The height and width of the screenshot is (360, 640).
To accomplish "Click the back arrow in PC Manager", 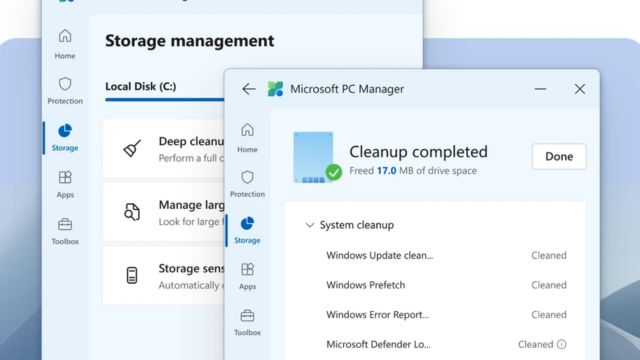I will (x=249, y=89).
